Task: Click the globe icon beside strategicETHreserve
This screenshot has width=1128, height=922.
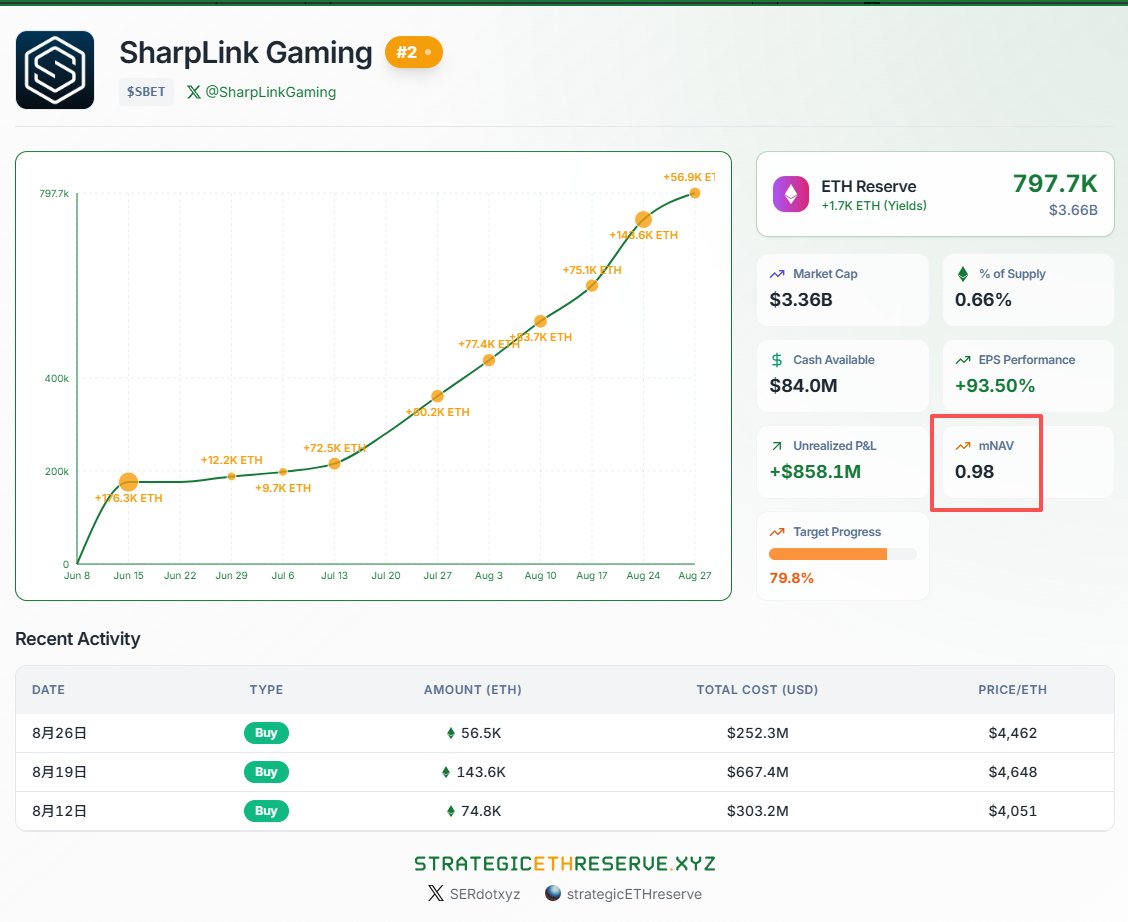Action: coord(552,893)
